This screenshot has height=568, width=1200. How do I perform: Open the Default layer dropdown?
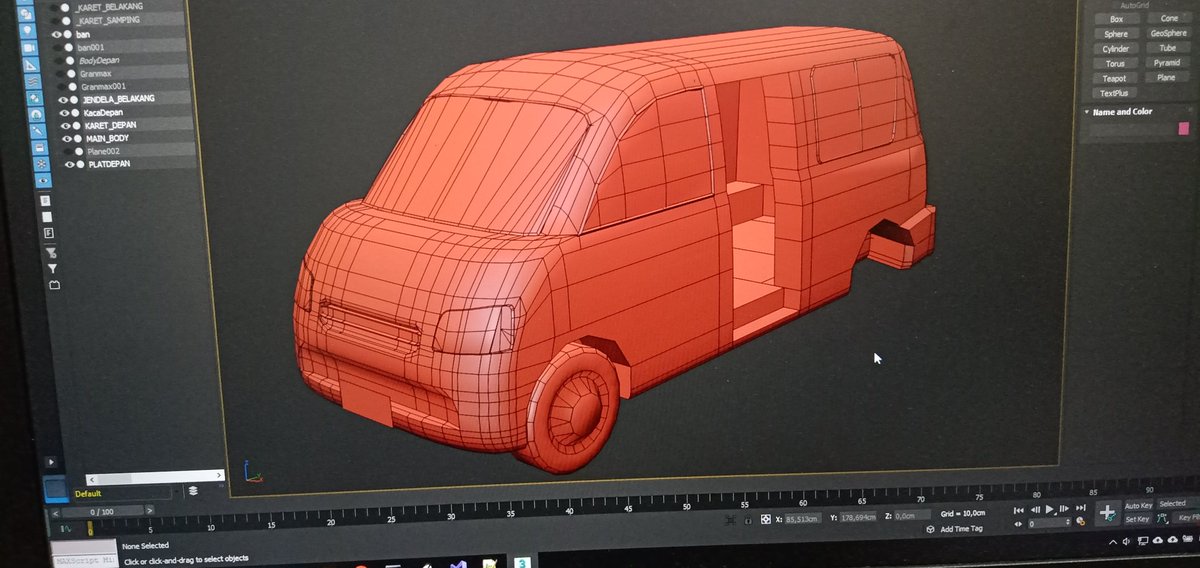point(177,491)
